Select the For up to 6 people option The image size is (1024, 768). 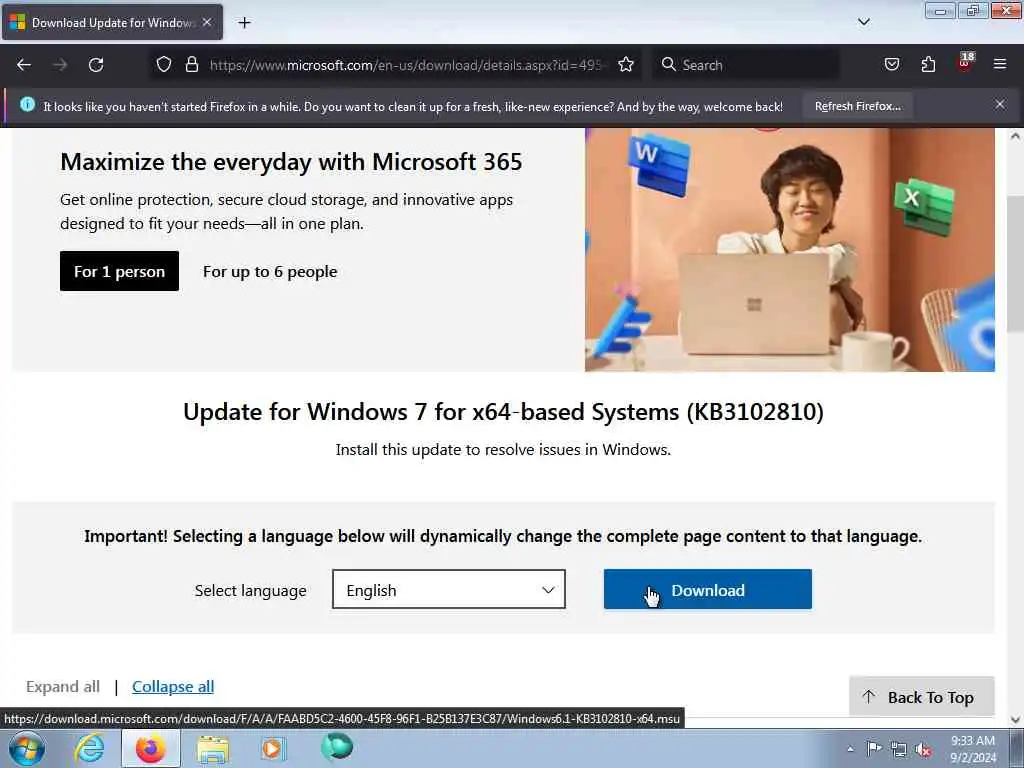(270, 272)
